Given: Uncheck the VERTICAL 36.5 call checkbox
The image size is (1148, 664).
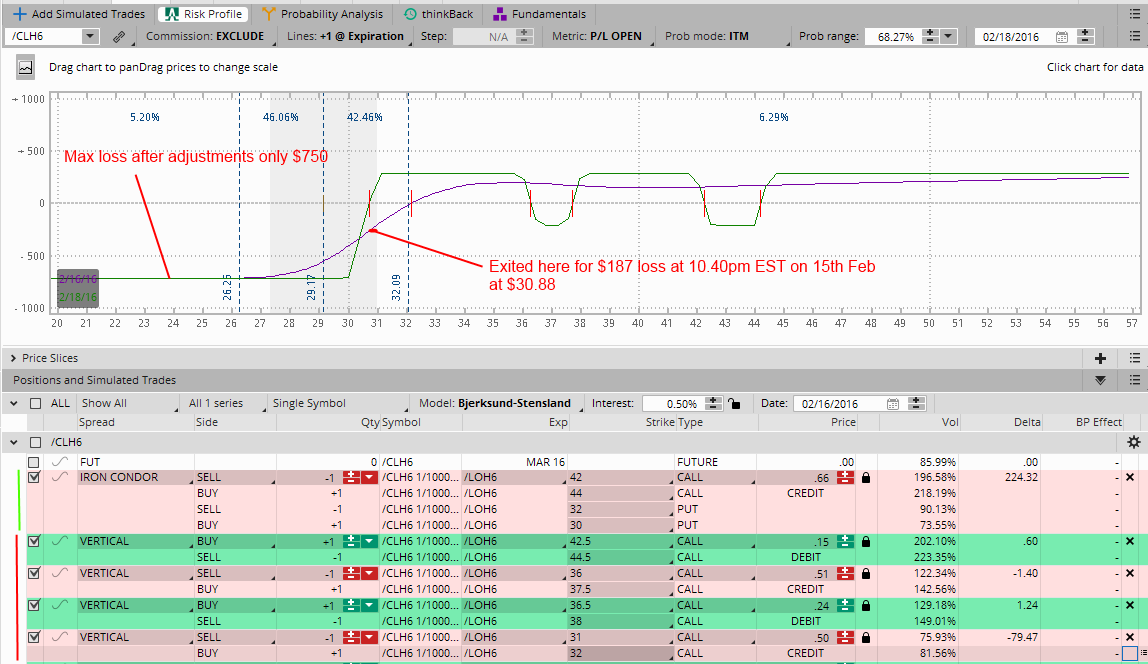Looking at the screenshot, I should tap(34, 605).
